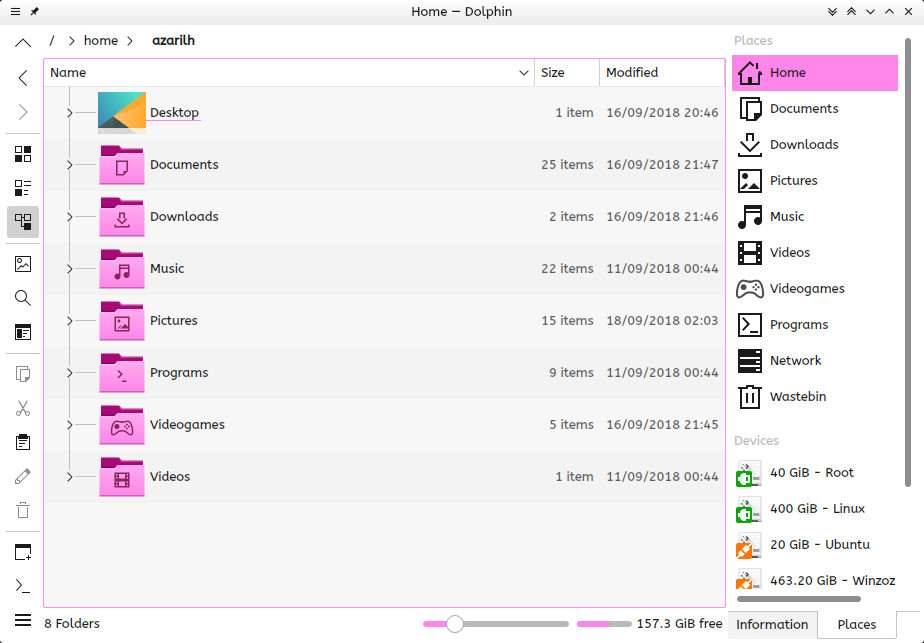Switch to the Information tab

click(772, 625)
